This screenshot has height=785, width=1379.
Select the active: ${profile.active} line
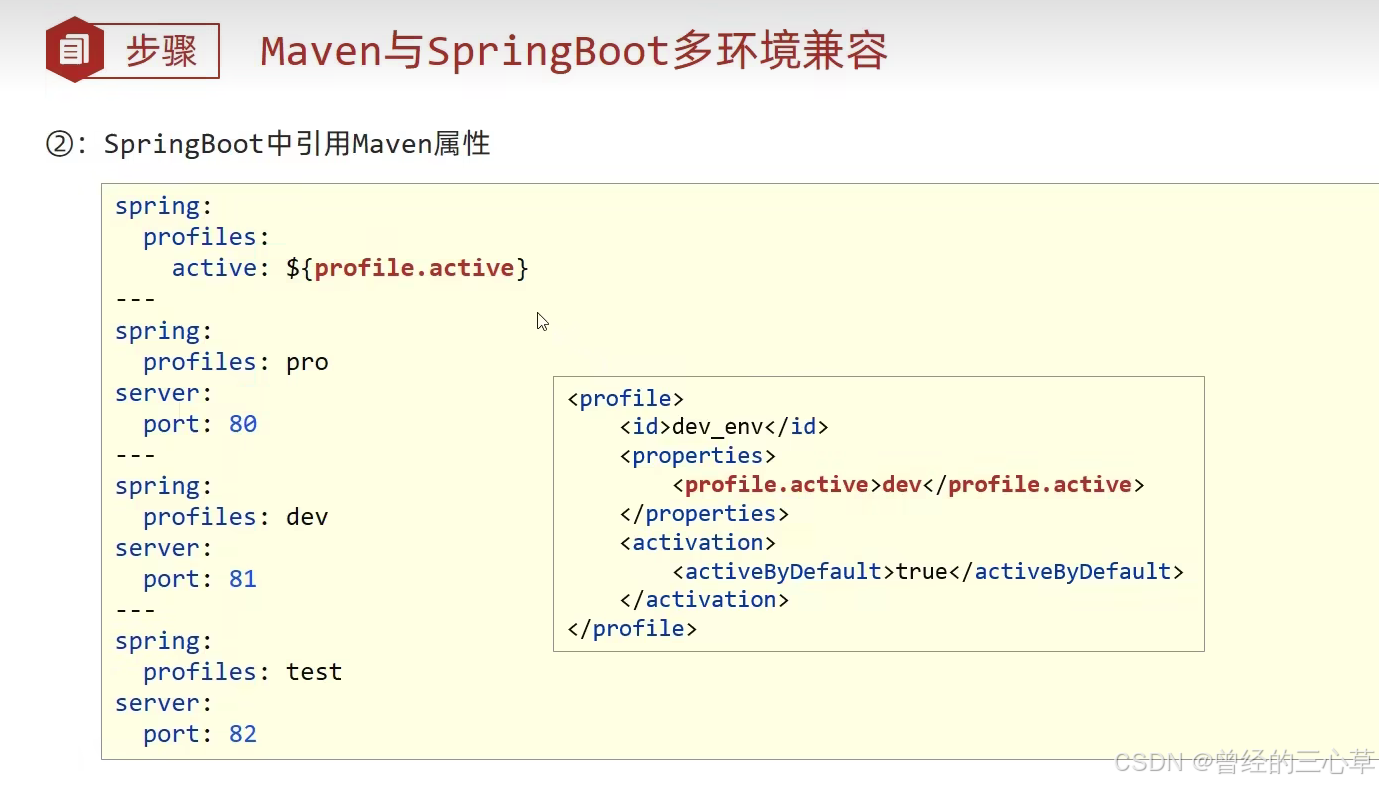[350, 268]
